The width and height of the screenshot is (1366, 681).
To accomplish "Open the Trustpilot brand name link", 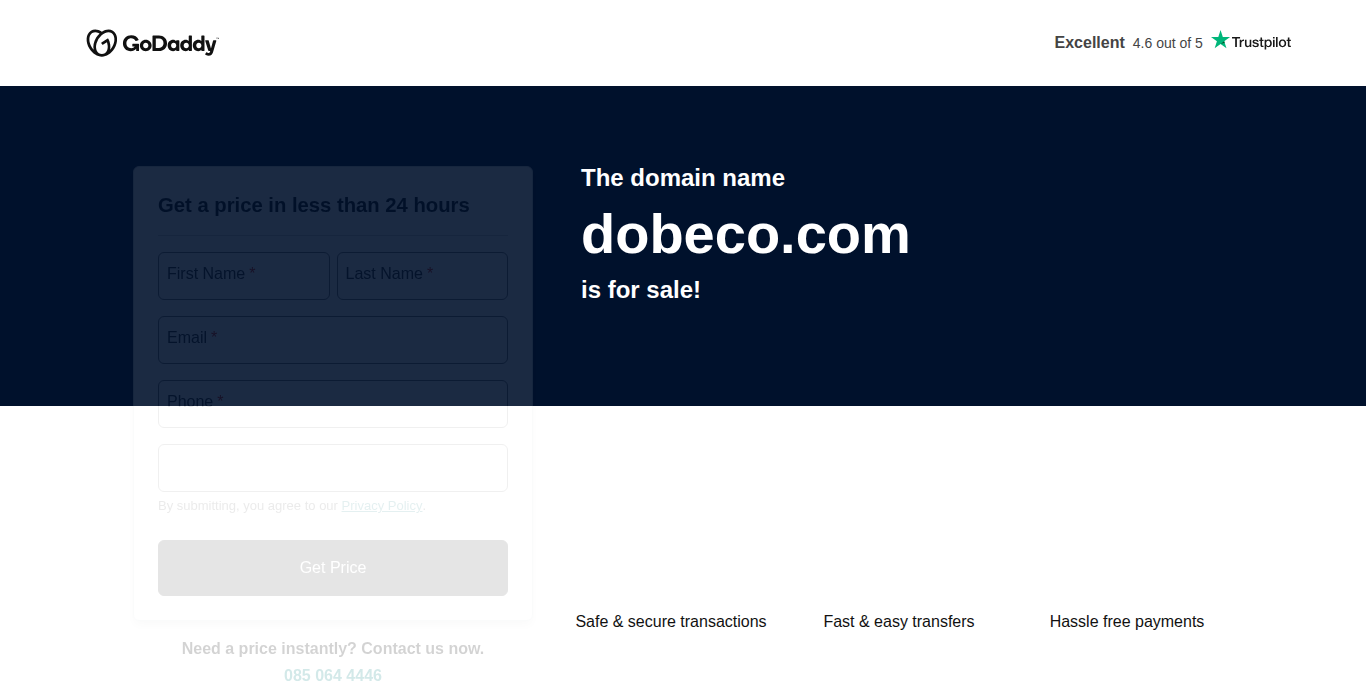I will (1261, 42).
